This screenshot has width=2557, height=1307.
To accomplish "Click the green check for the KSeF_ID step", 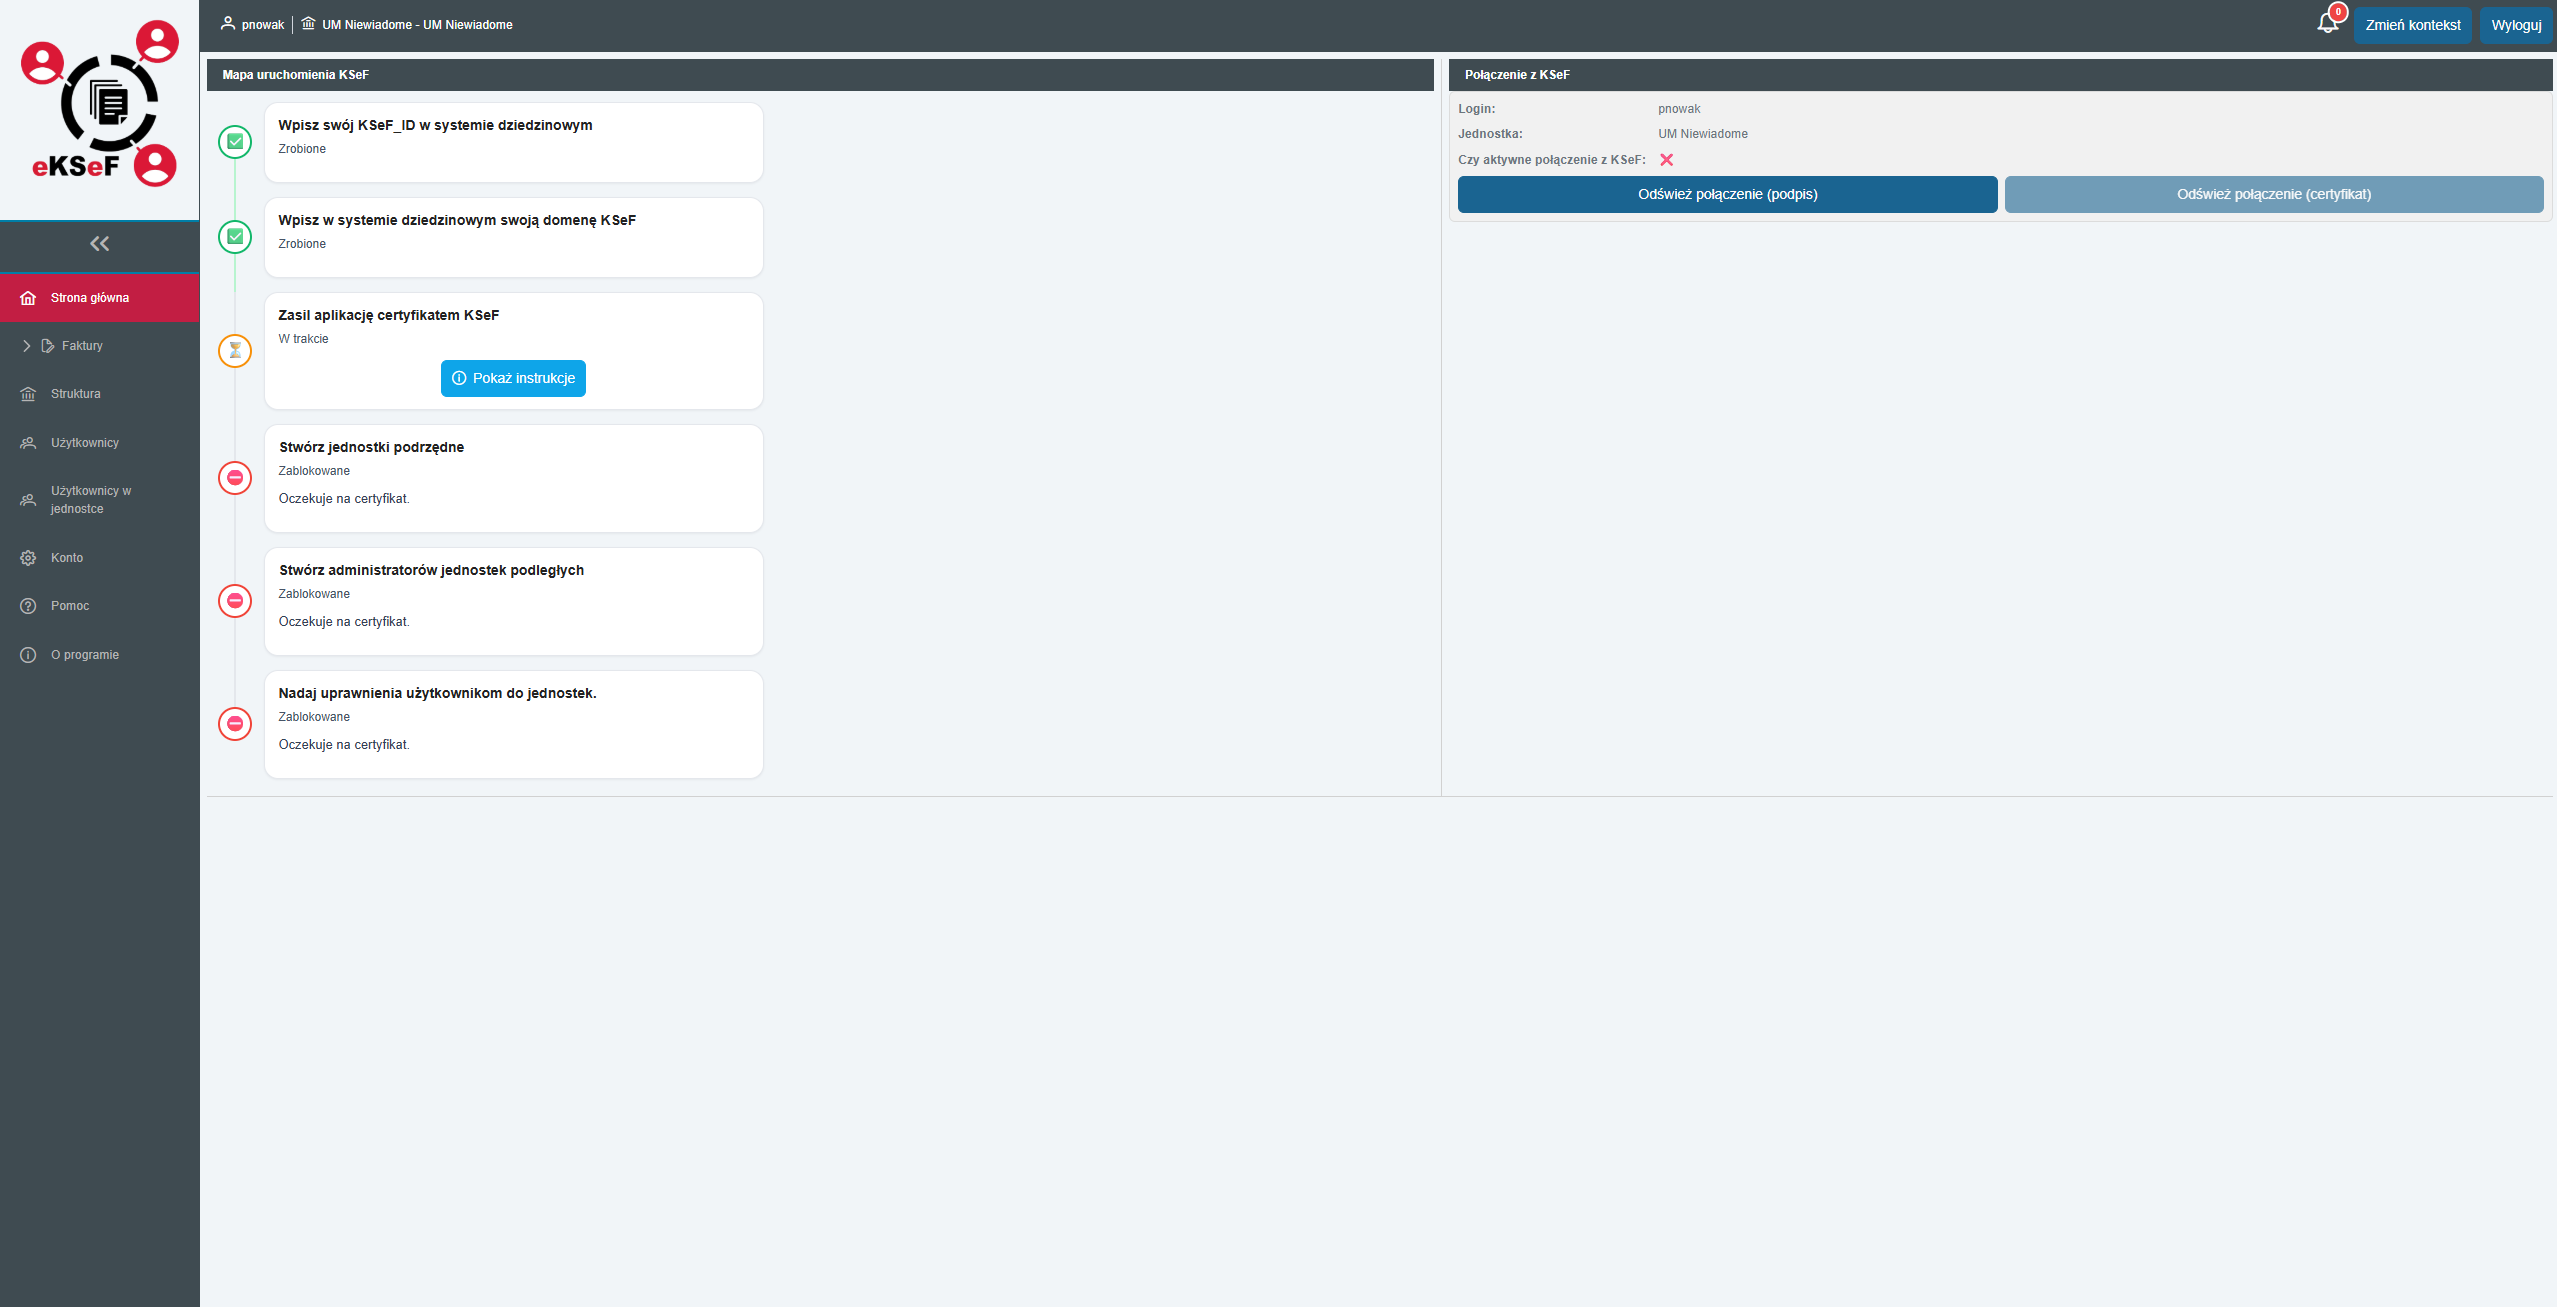I will [235, 142].
